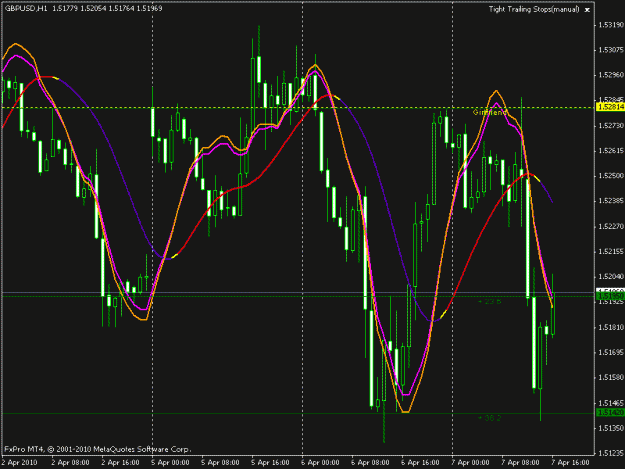The width and height of the screenshot is (625, 469).
Task: Click the 1.52960 price axis label
Action: pyautogui.click(x=611, y=75)
